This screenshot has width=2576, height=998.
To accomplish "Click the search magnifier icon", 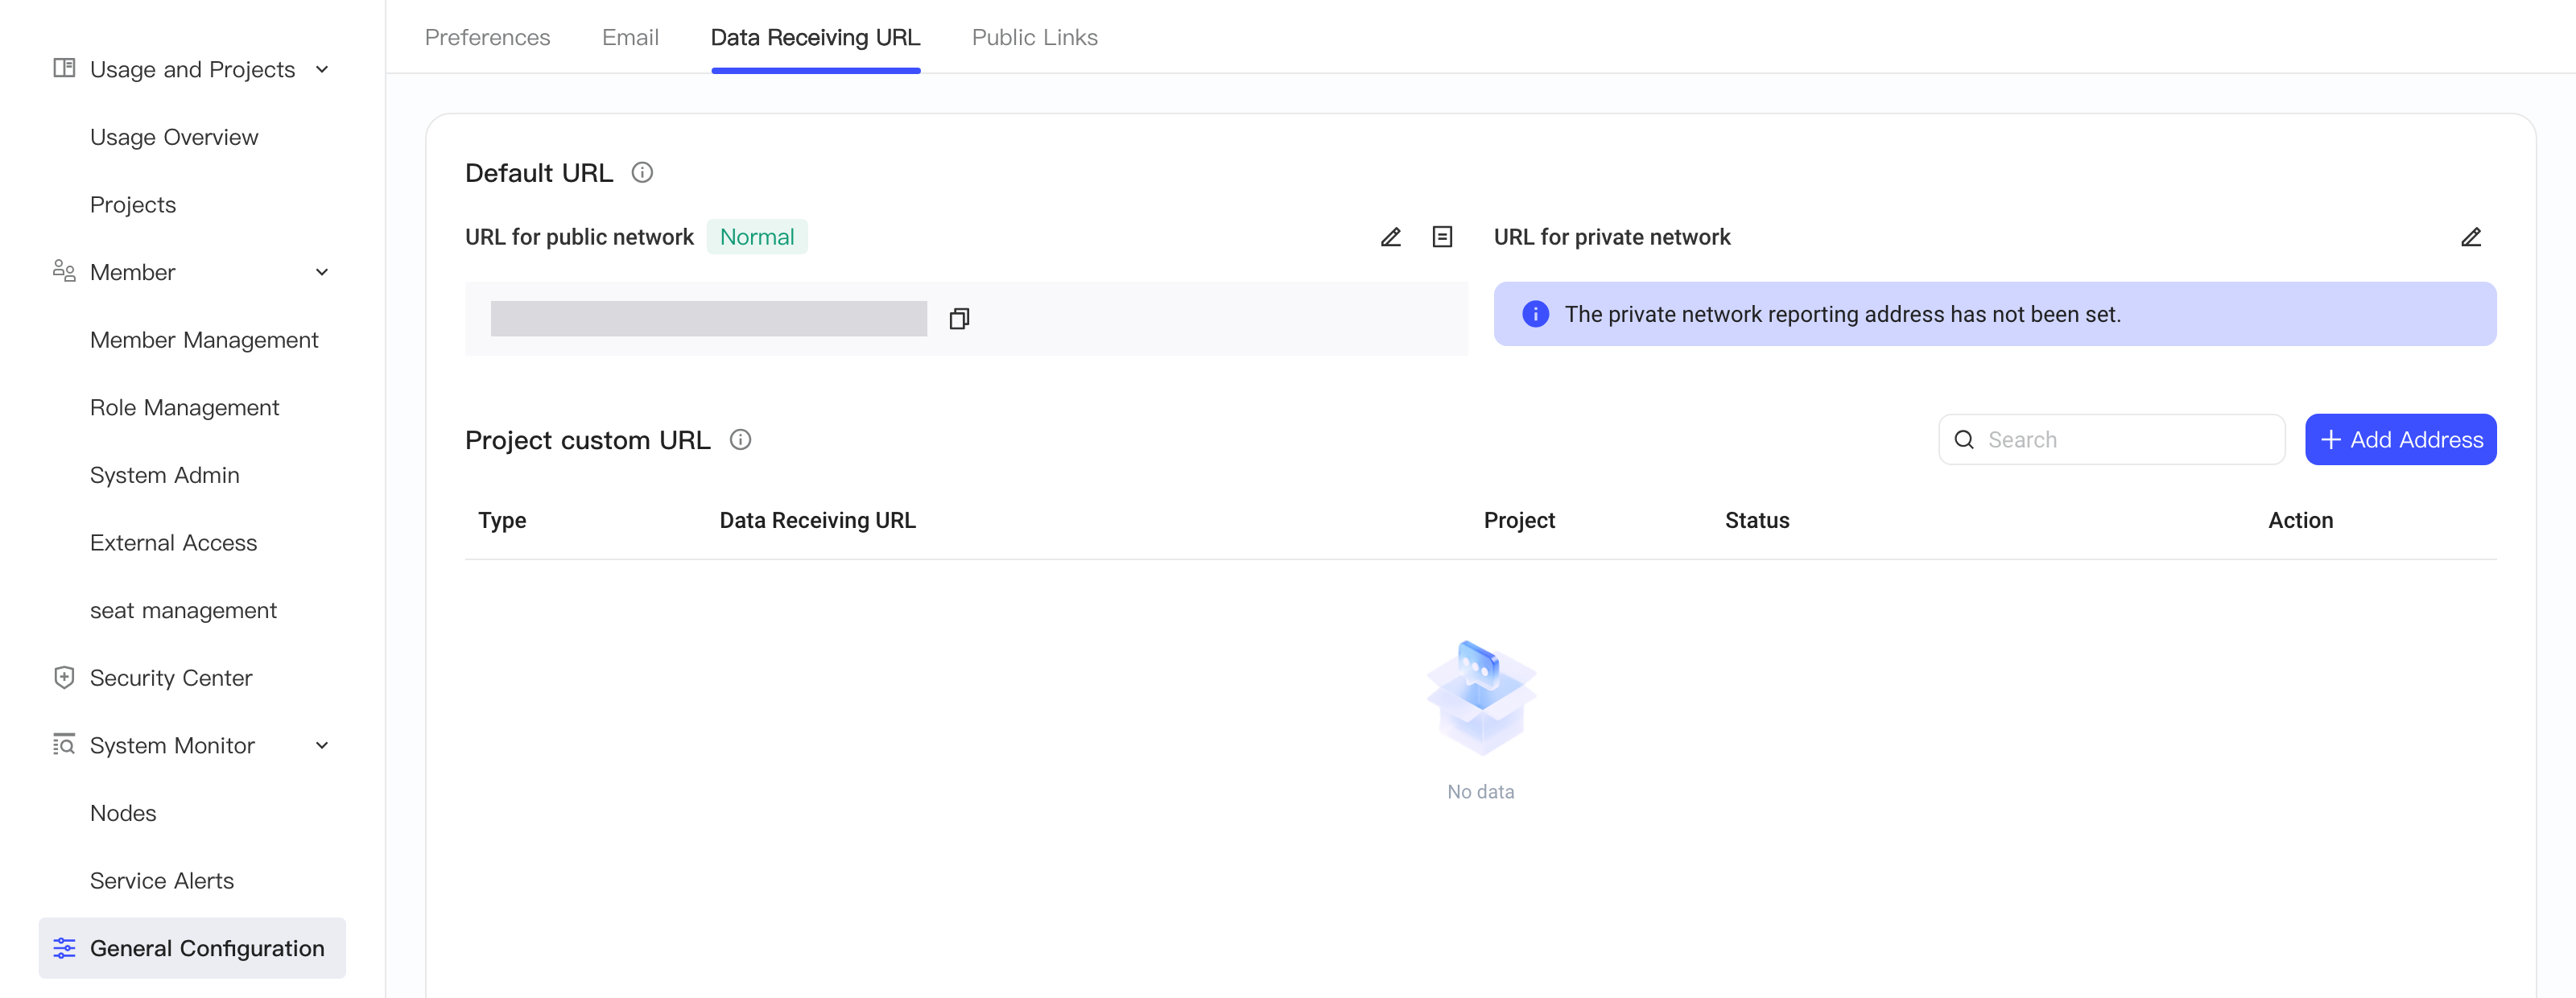I will (1964, 440).
